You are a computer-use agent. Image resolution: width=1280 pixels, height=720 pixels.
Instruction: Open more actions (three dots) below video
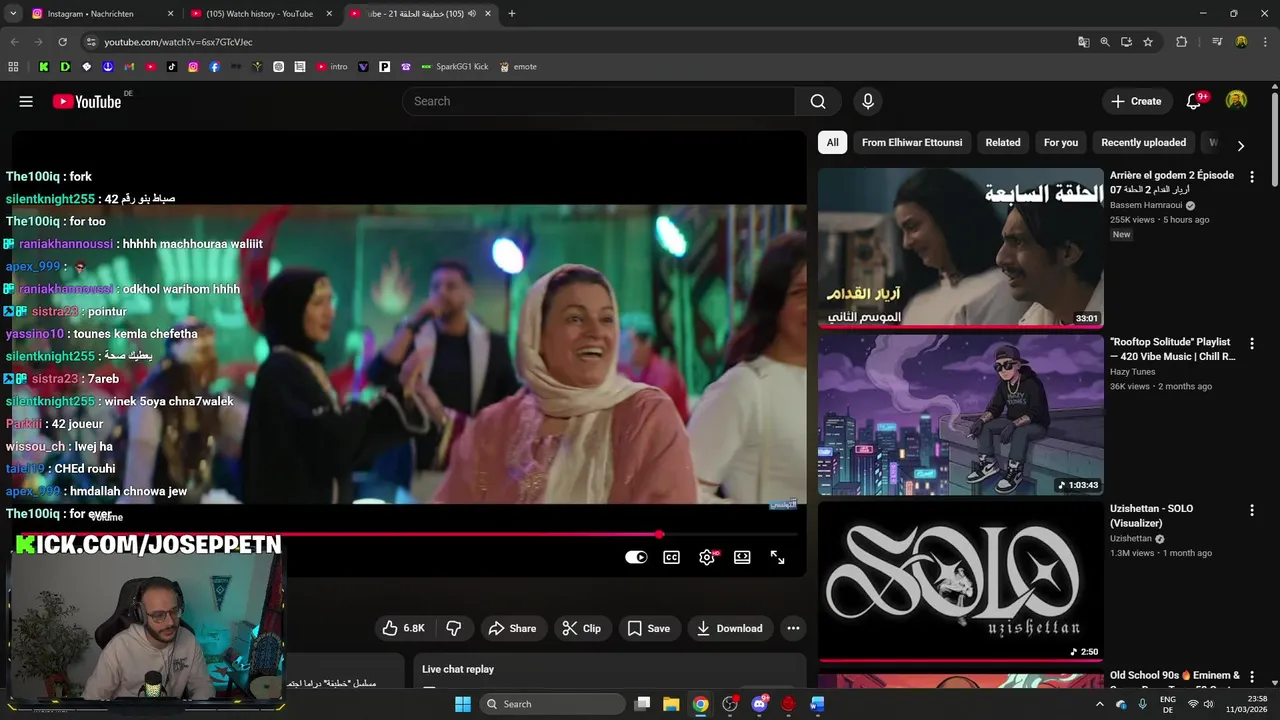click(793, 628)
